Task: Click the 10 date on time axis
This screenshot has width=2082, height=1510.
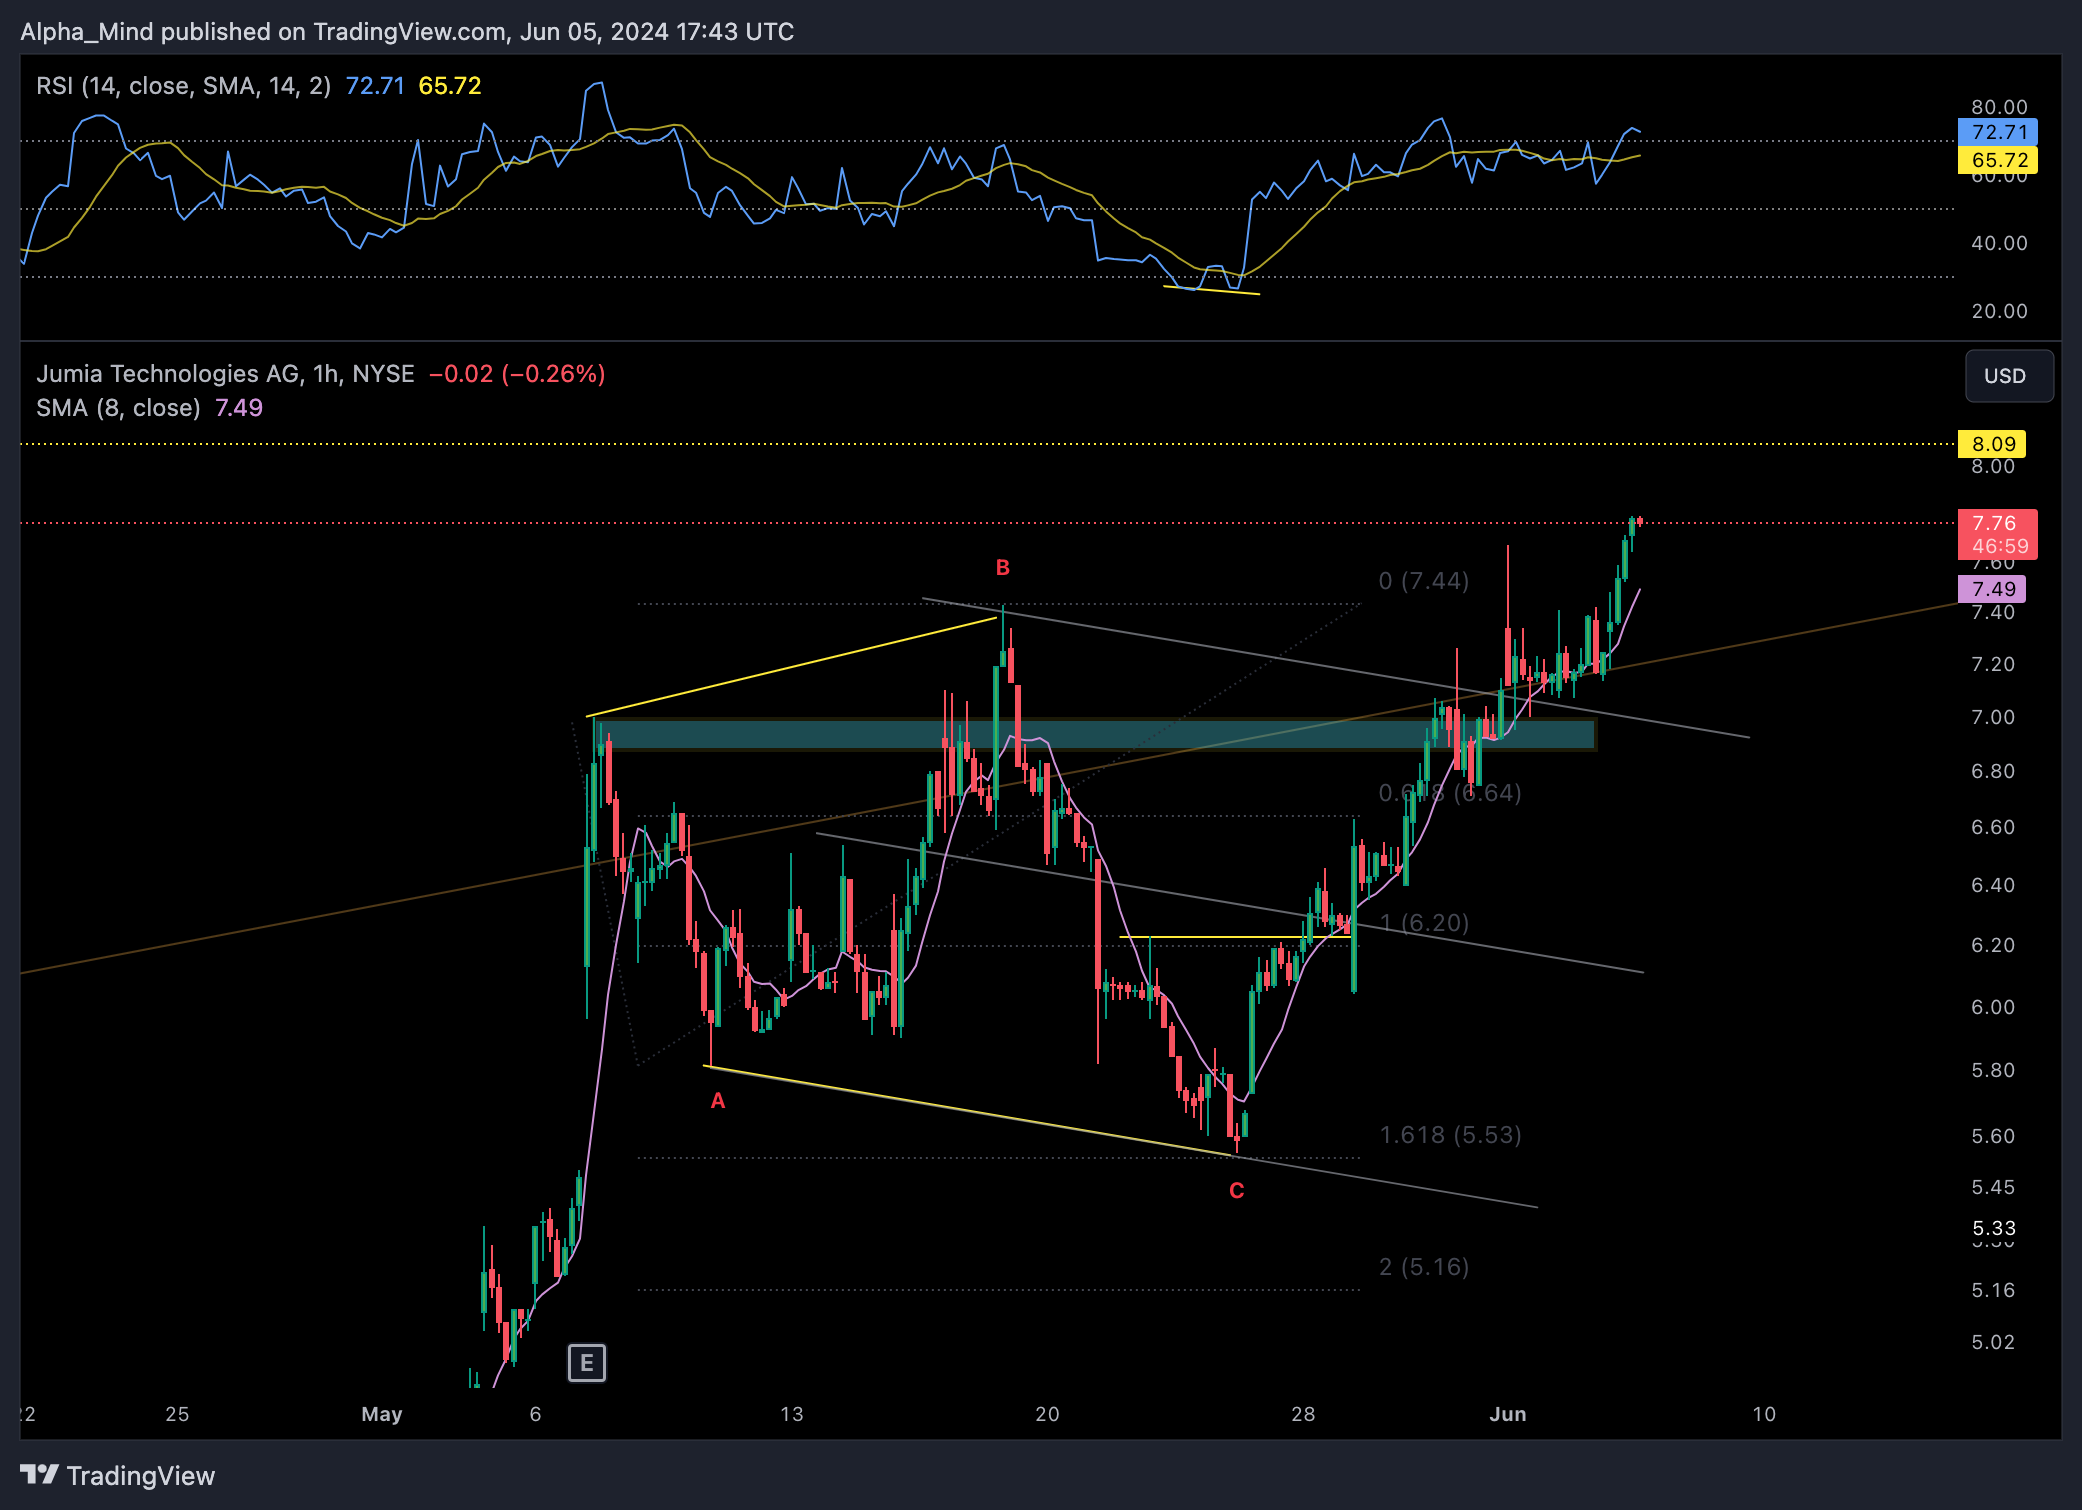Action: point(1764,1414)
